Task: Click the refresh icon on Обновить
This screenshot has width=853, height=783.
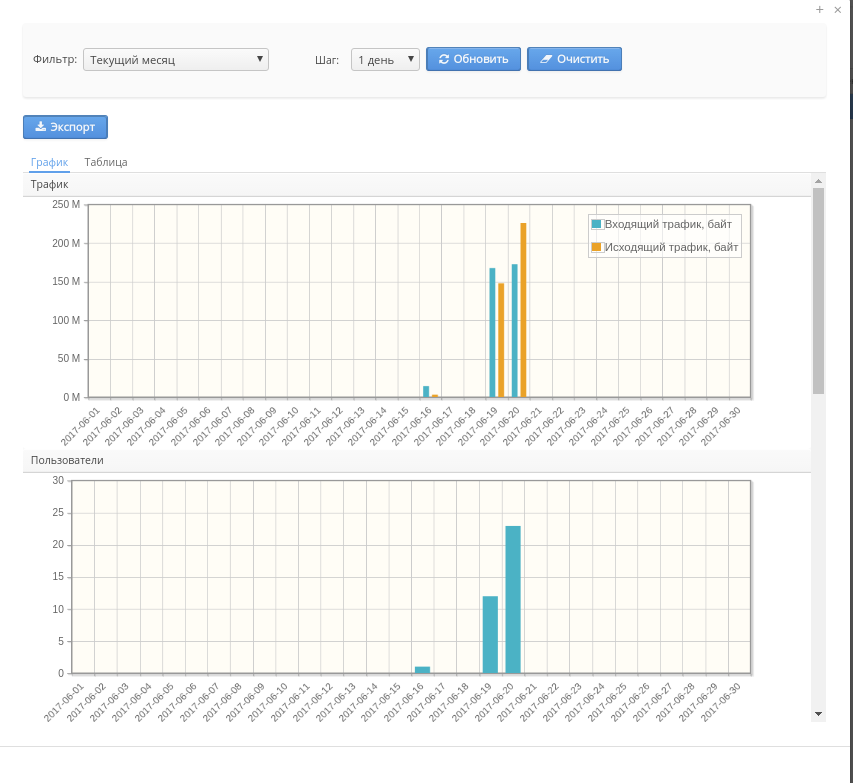Action: tap(444, 59)
